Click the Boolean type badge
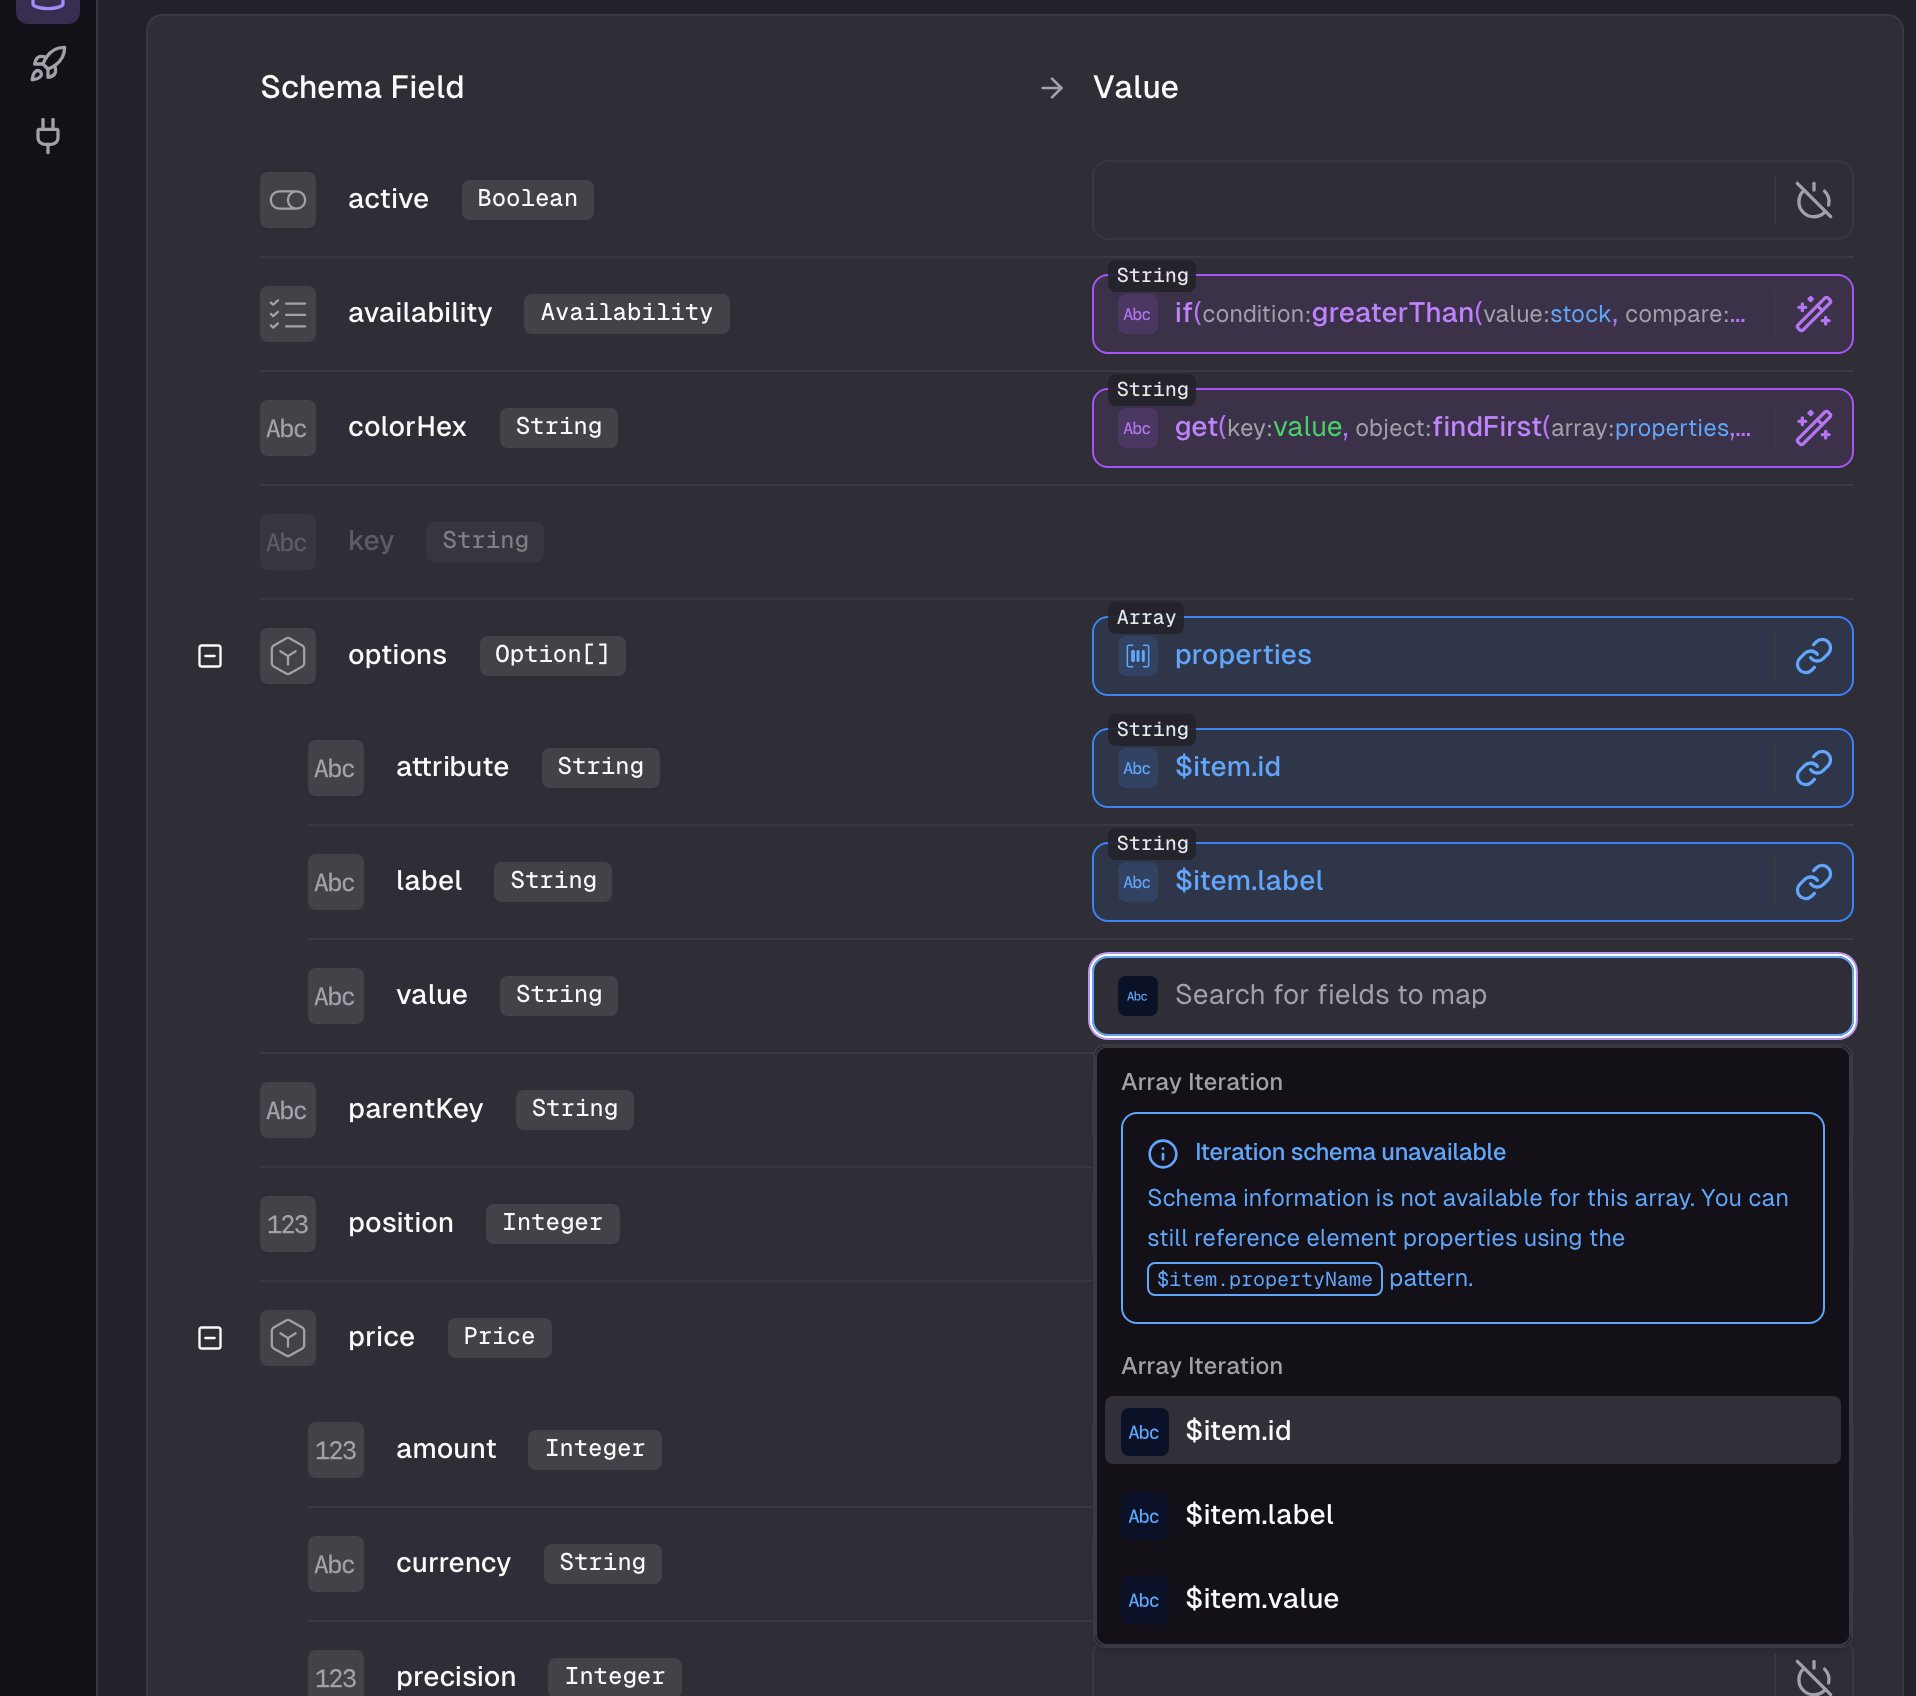Image resolution: width=1916 pixels, height=1696 pixels. point(527,199)
